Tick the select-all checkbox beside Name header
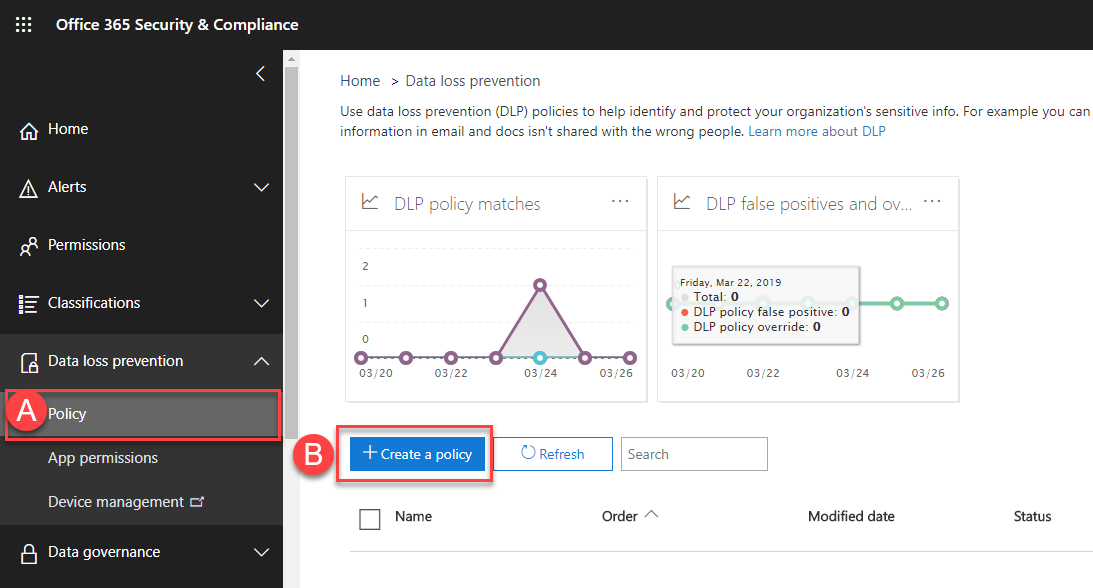 pyautogui.click(x=369, y=519)
